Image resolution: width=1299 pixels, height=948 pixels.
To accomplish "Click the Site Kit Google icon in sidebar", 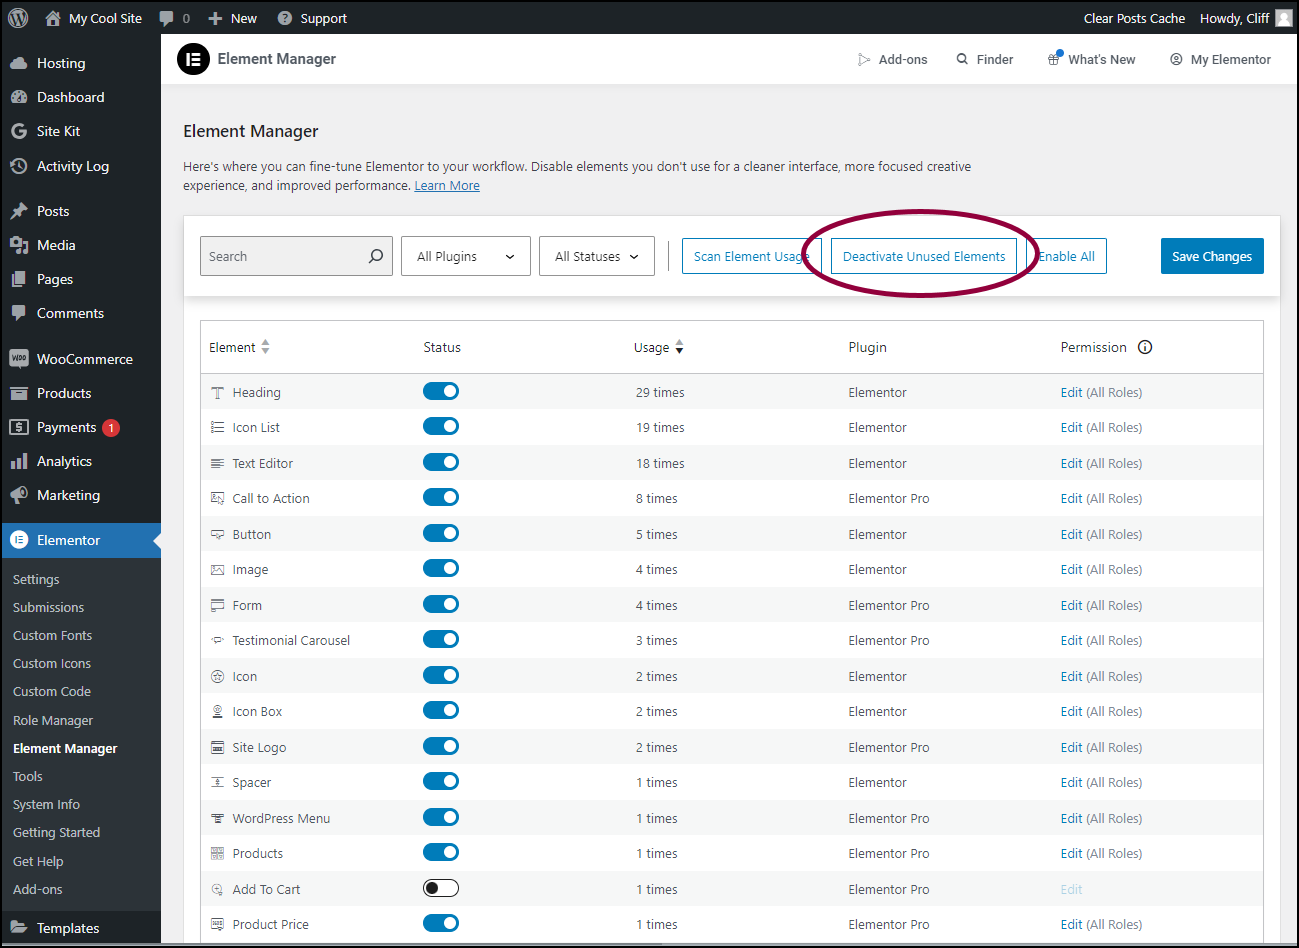I will point(18,131).
